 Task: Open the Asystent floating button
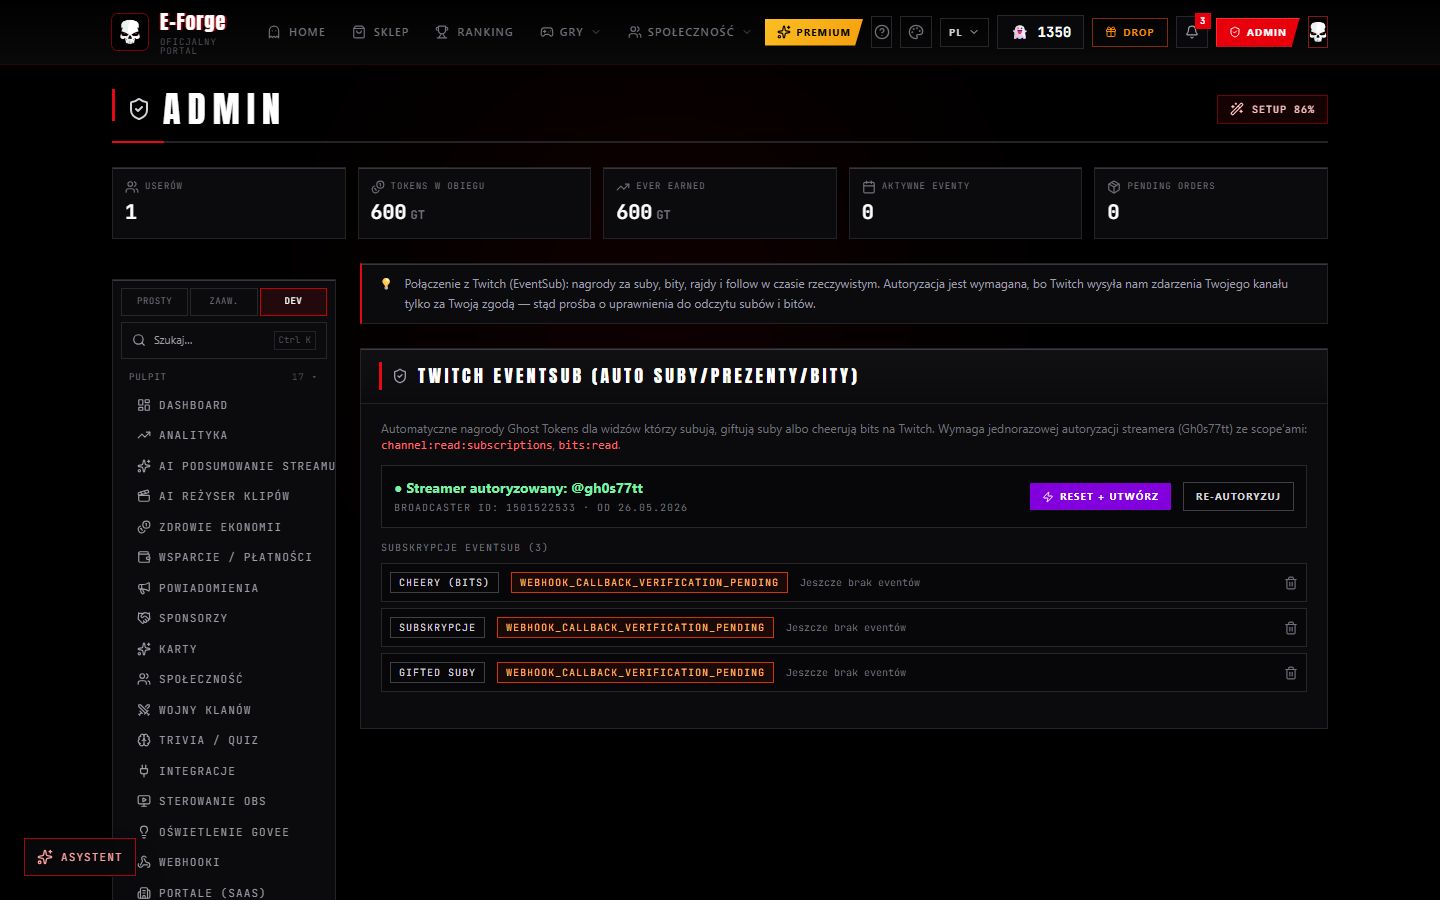click(80, 857)
